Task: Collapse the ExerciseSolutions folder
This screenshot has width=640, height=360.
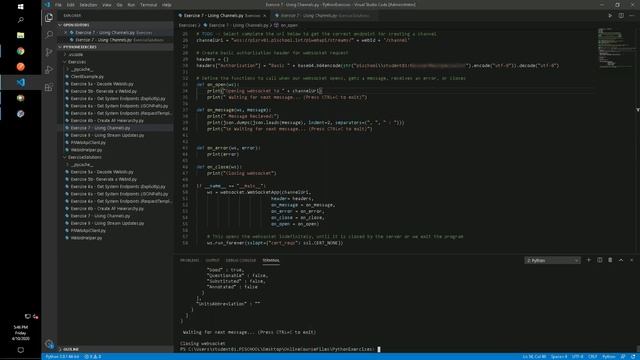Action: pyautogui.click(x=116, y=157)
